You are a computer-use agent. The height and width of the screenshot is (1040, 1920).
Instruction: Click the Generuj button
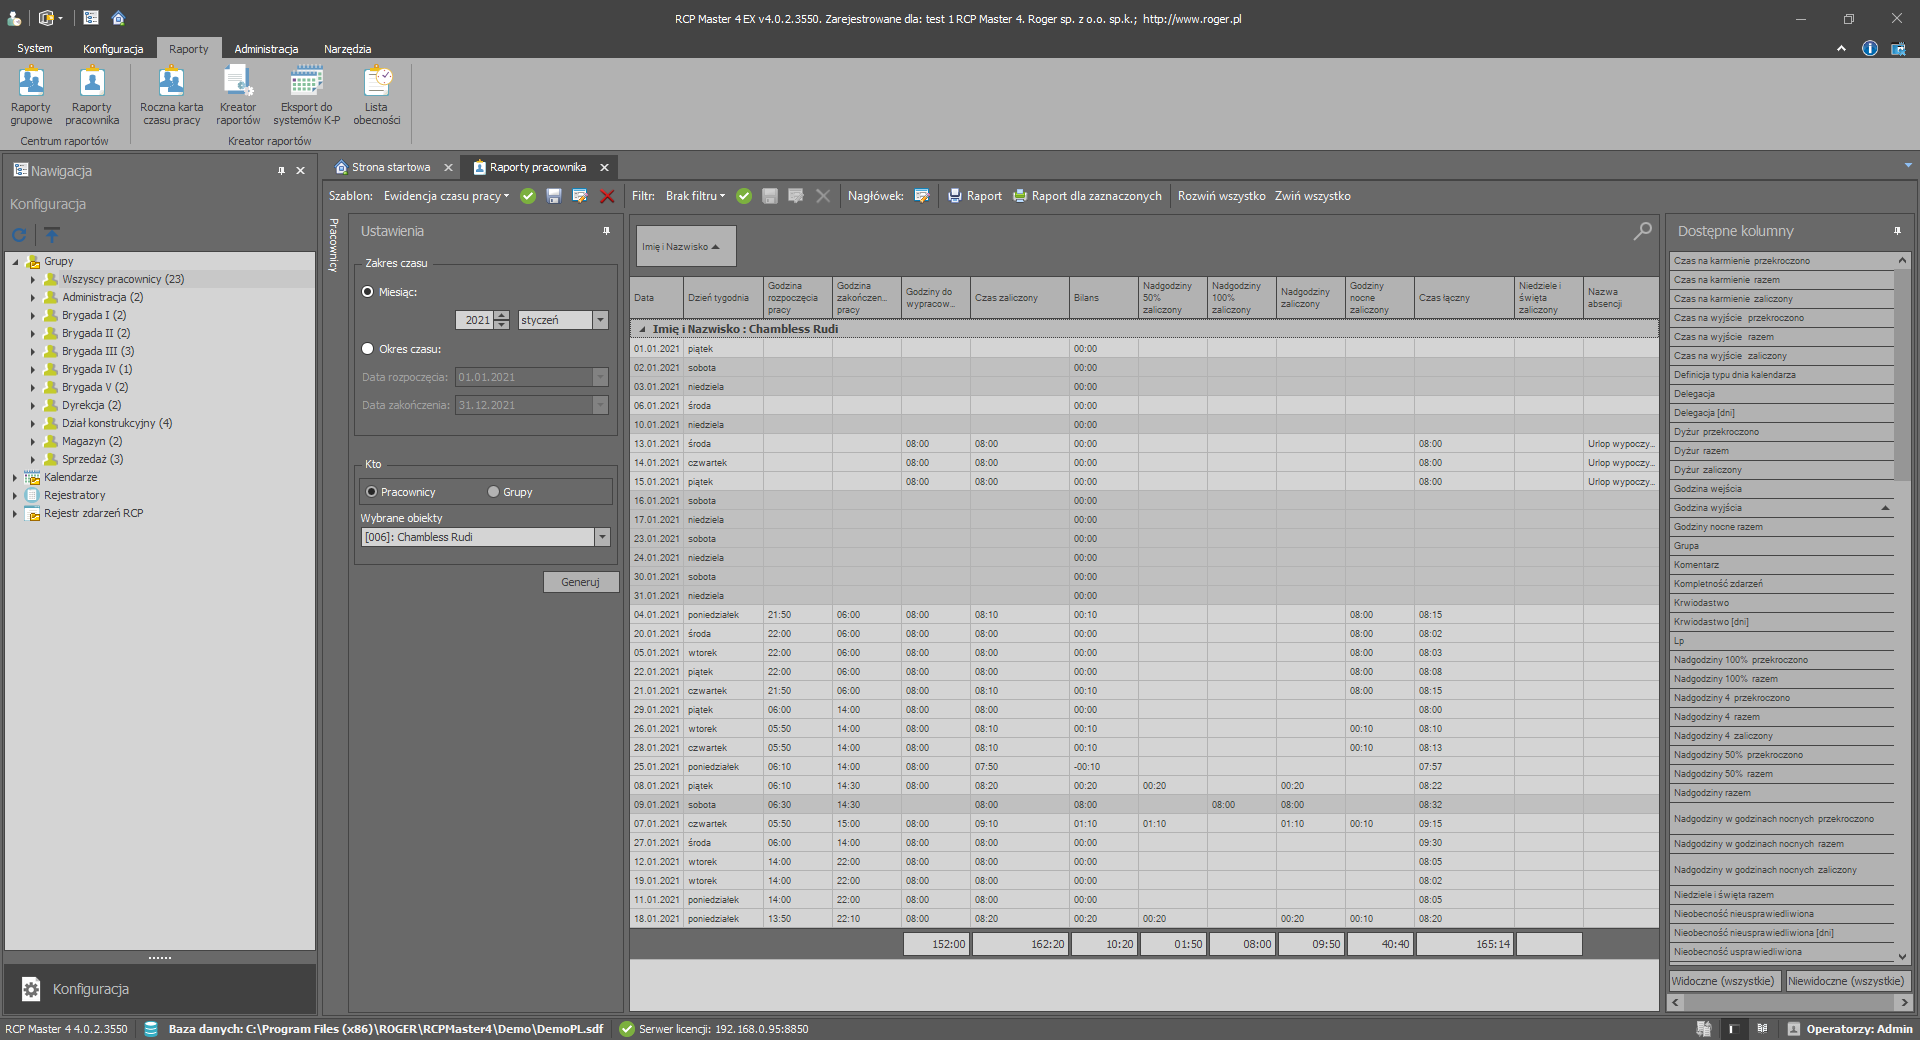coord(580,582)
